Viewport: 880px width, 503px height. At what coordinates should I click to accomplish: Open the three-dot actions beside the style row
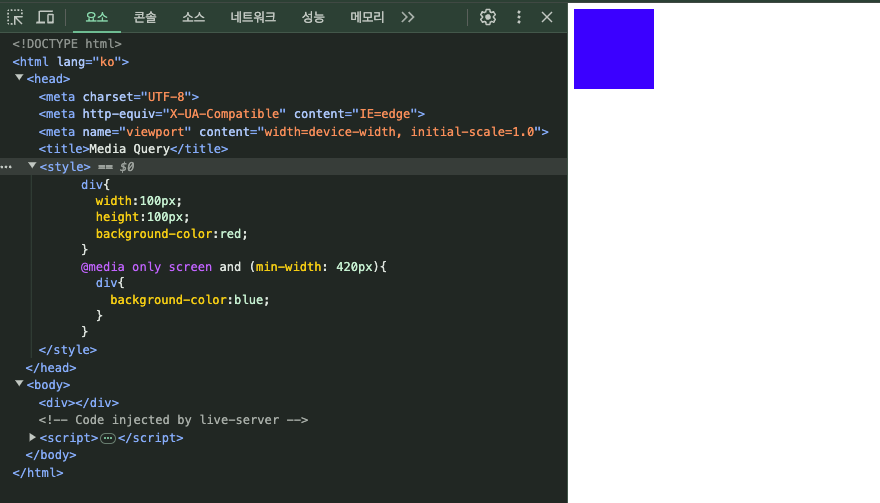pyautogui.click(x=6, y=167)
